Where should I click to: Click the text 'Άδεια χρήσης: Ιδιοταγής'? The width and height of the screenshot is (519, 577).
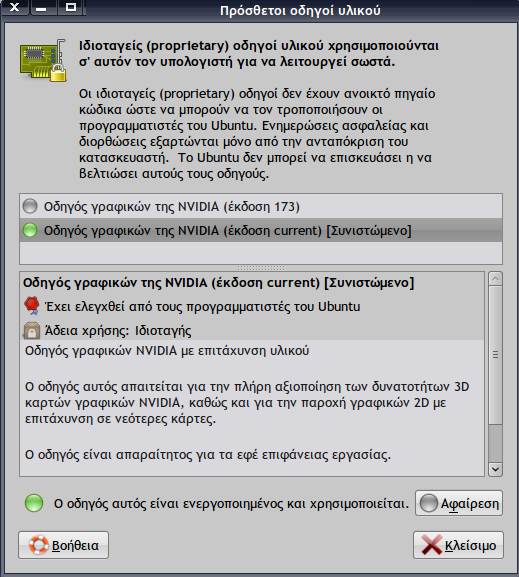[118, 331]
